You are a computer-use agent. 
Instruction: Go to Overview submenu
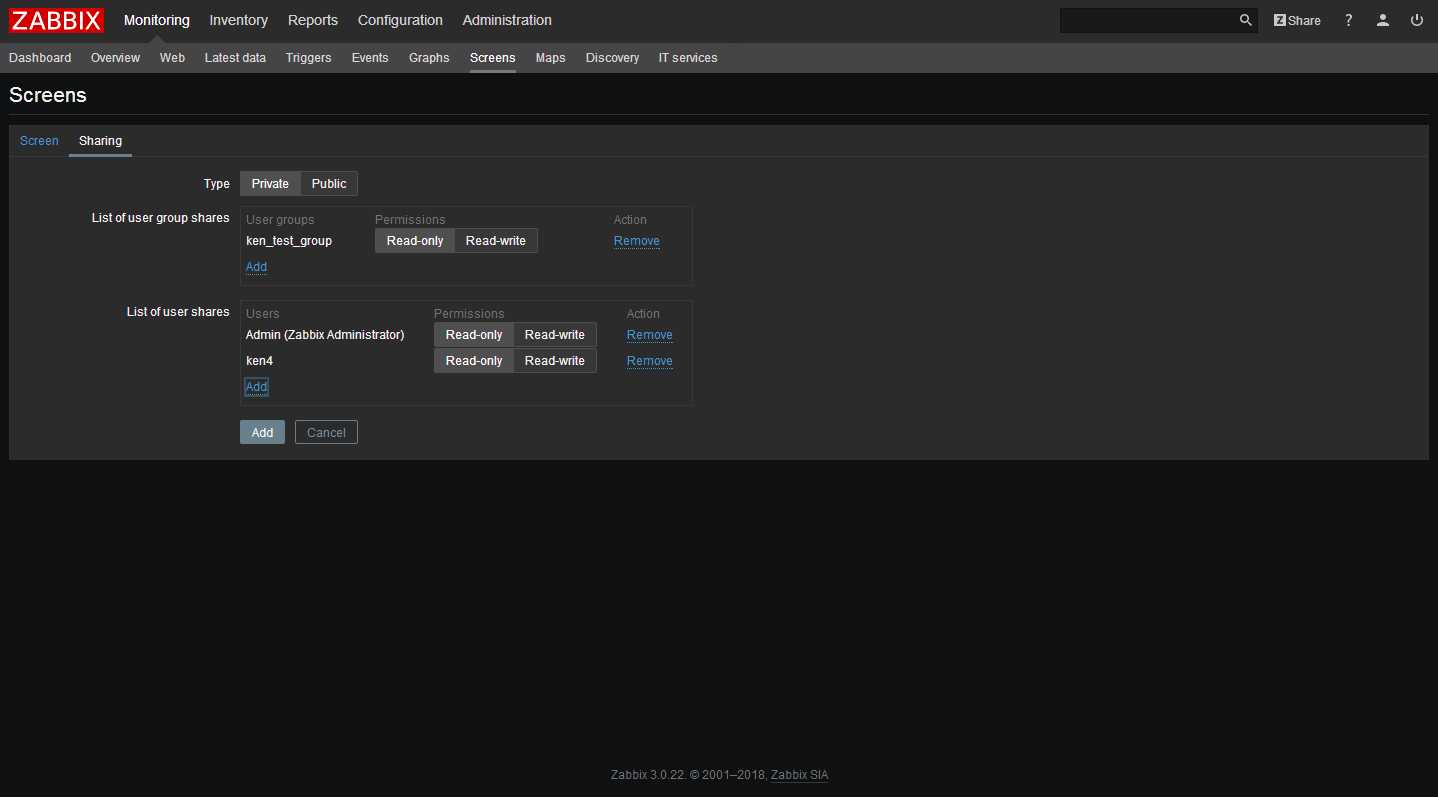[x=115, y=58]
